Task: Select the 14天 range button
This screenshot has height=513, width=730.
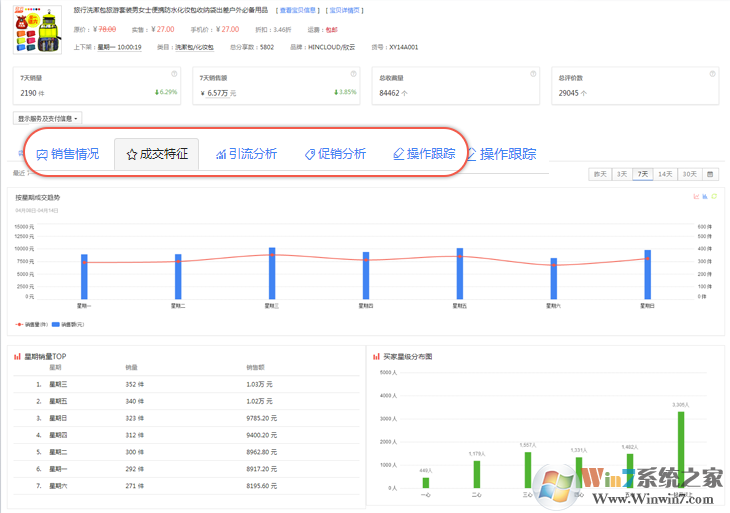Action: tap(665, 174)
